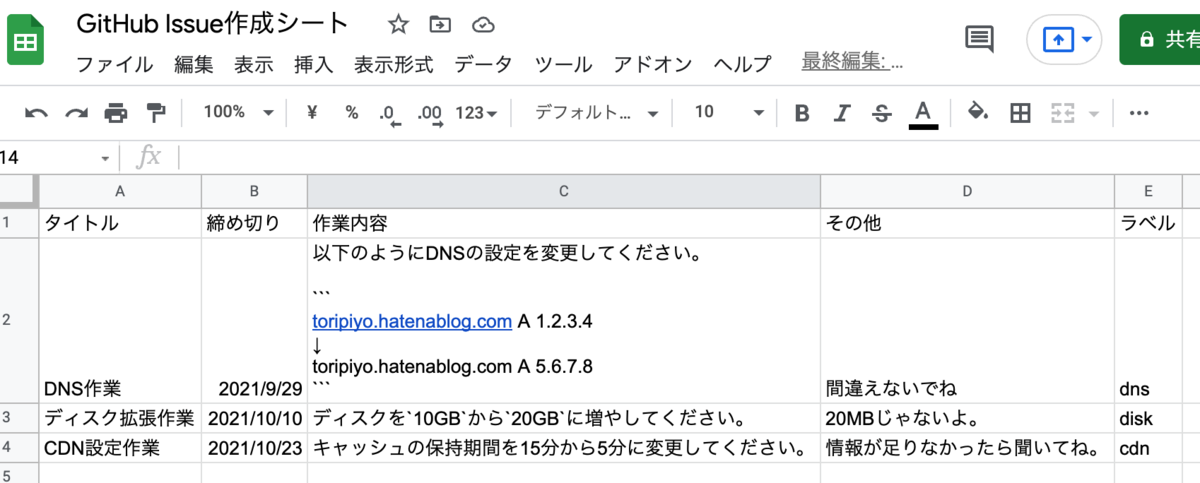Open cell borders options
The height and width of the screenshot is (483, 1200).
1020,113
